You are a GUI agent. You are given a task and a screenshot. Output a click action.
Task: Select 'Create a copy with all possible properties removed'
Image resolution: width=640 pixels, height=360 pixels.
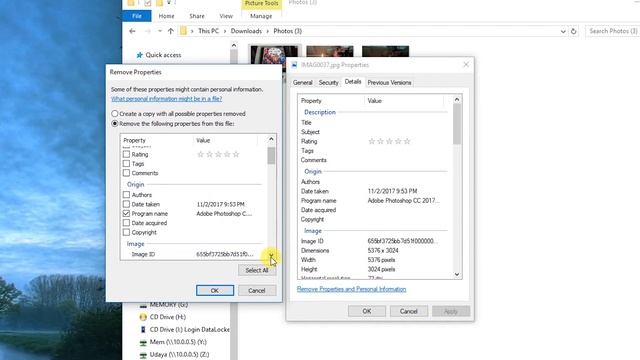115,113
